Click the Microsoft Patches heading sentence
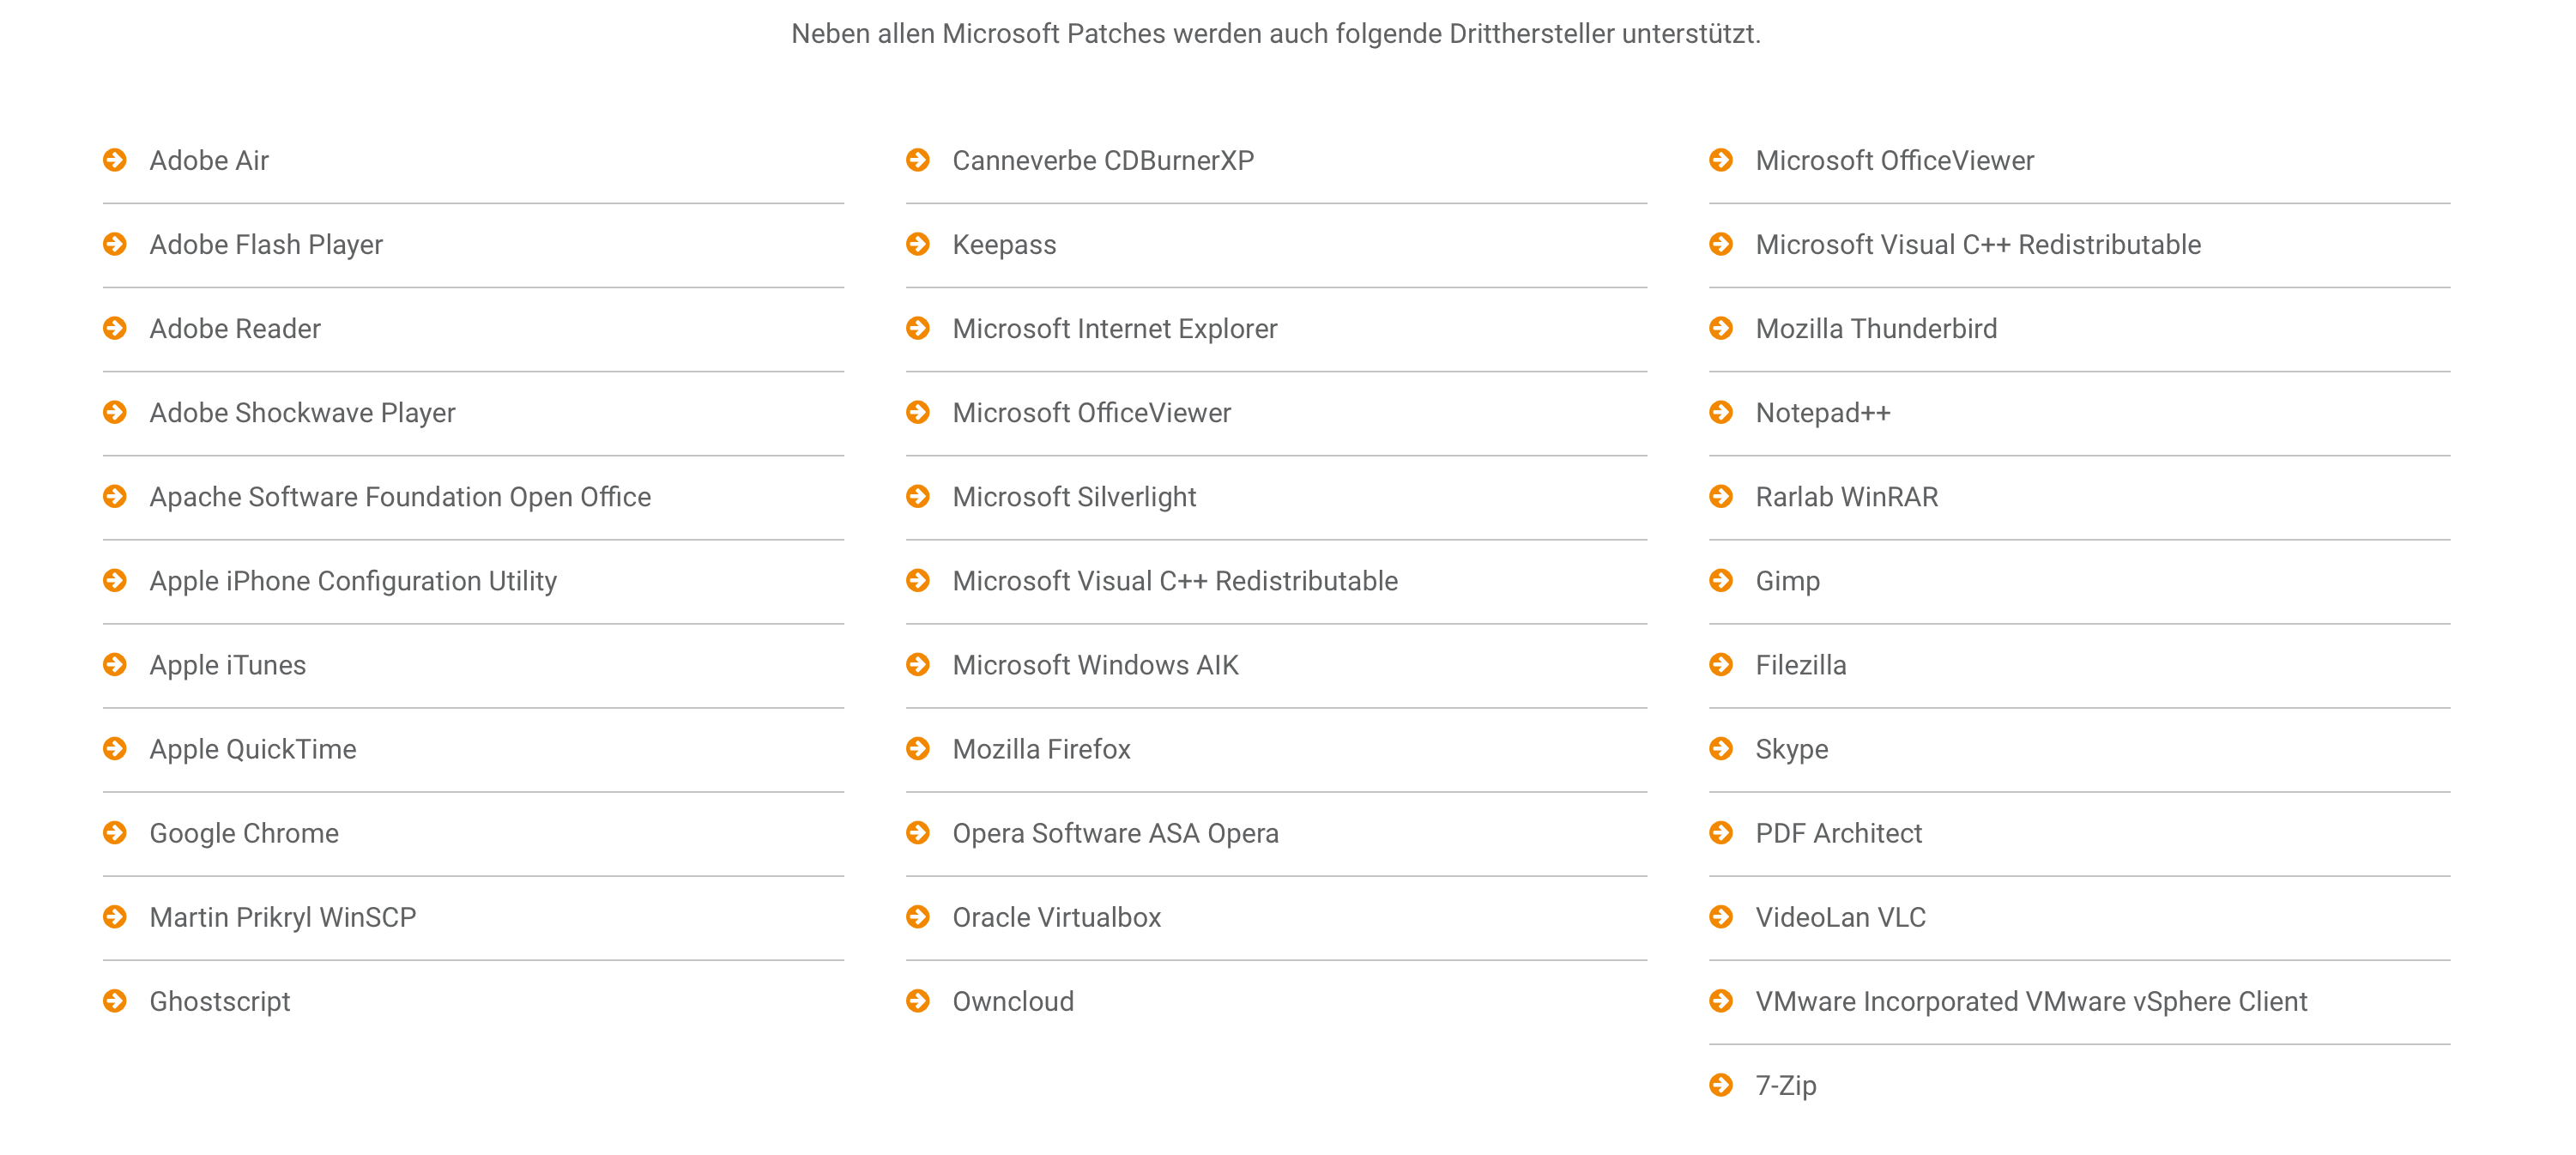Image resolution: width=2576 pixels, height=1155 pixels. coord(1275,34)
